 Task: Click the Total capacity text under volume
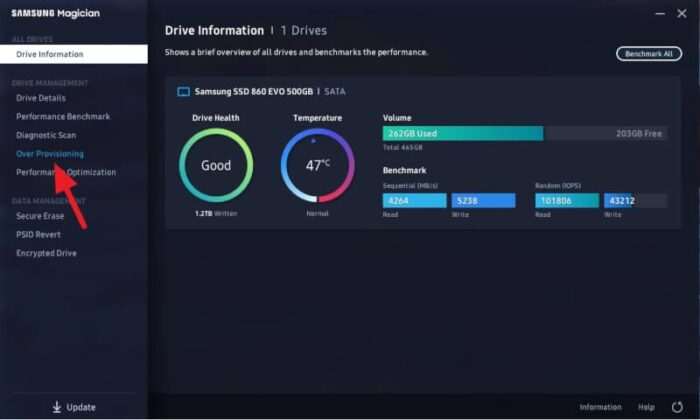point(403,148)
